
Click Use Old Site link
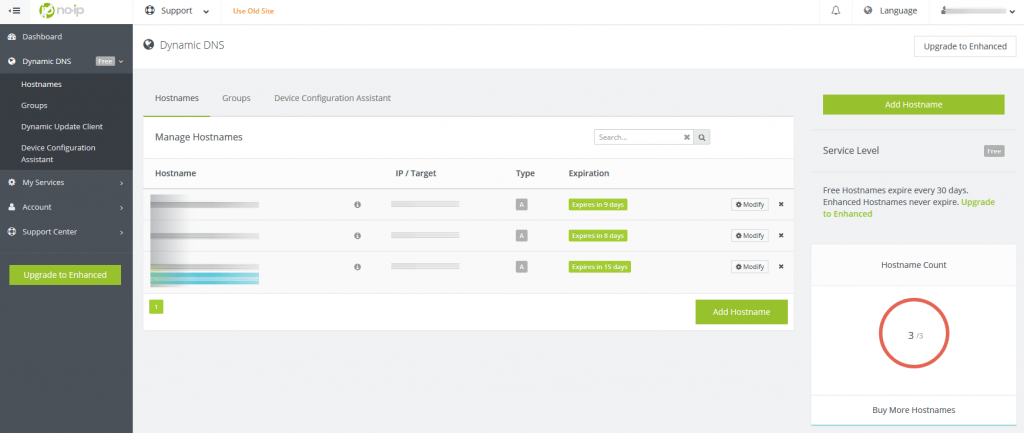click(x=253, y=11)
